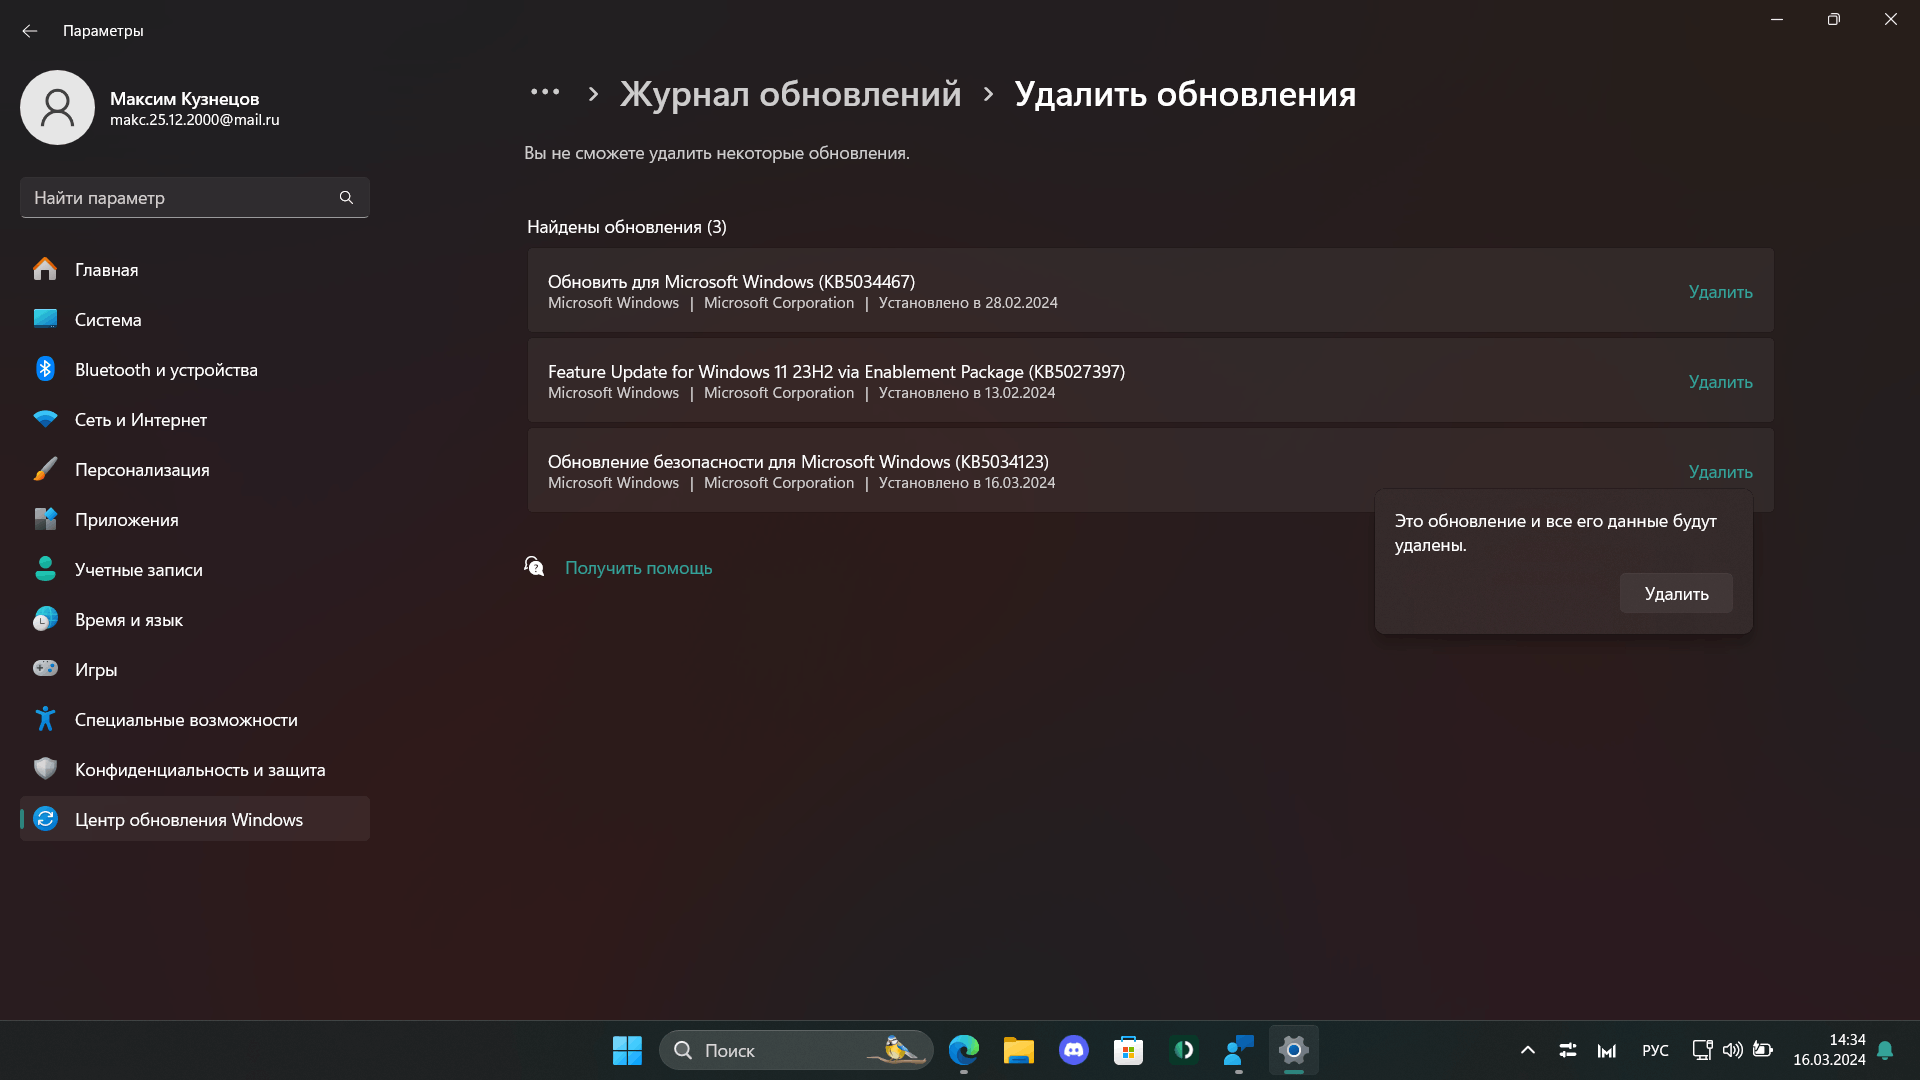
Task: Select Bluetooth и устройства section
Action: tap(195, 369)
